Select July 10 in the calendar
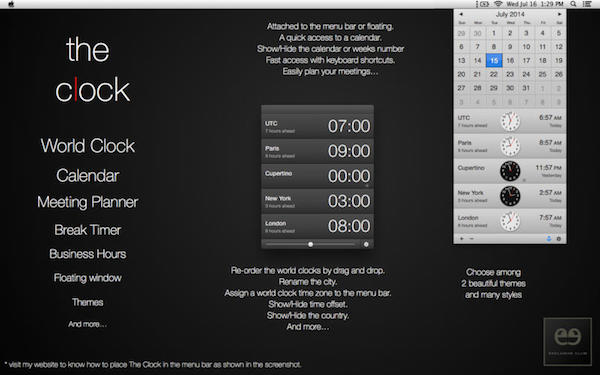600x375 pixels. (x=526, y=47)
